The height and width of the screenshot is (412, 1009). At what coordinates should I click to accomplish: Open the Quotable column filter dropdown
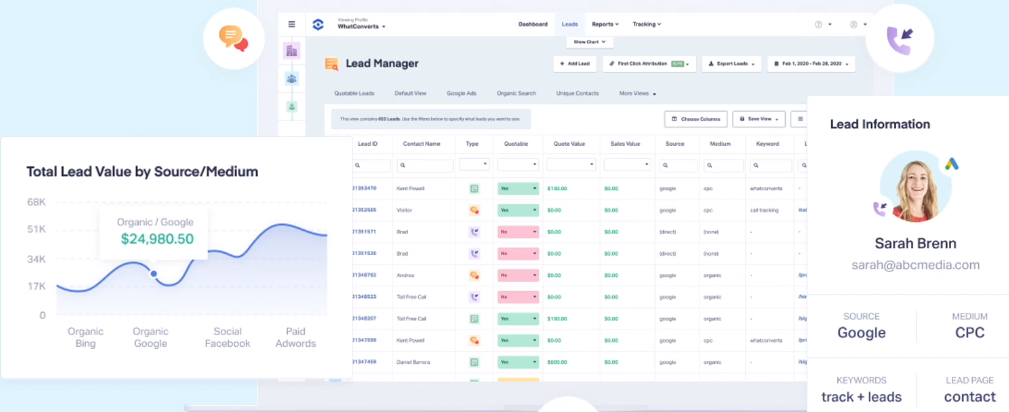coord(518,165)
